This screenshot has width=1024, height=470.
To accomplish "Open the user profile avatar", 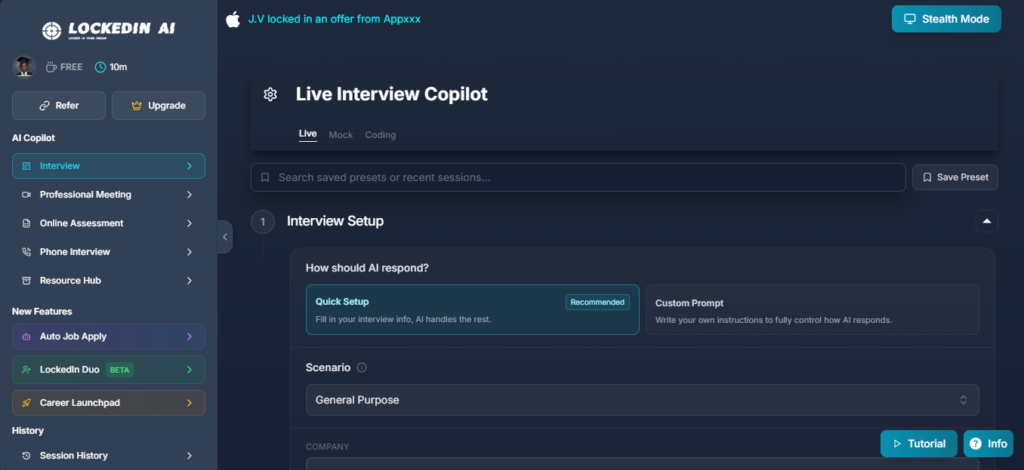I will 23,67.
